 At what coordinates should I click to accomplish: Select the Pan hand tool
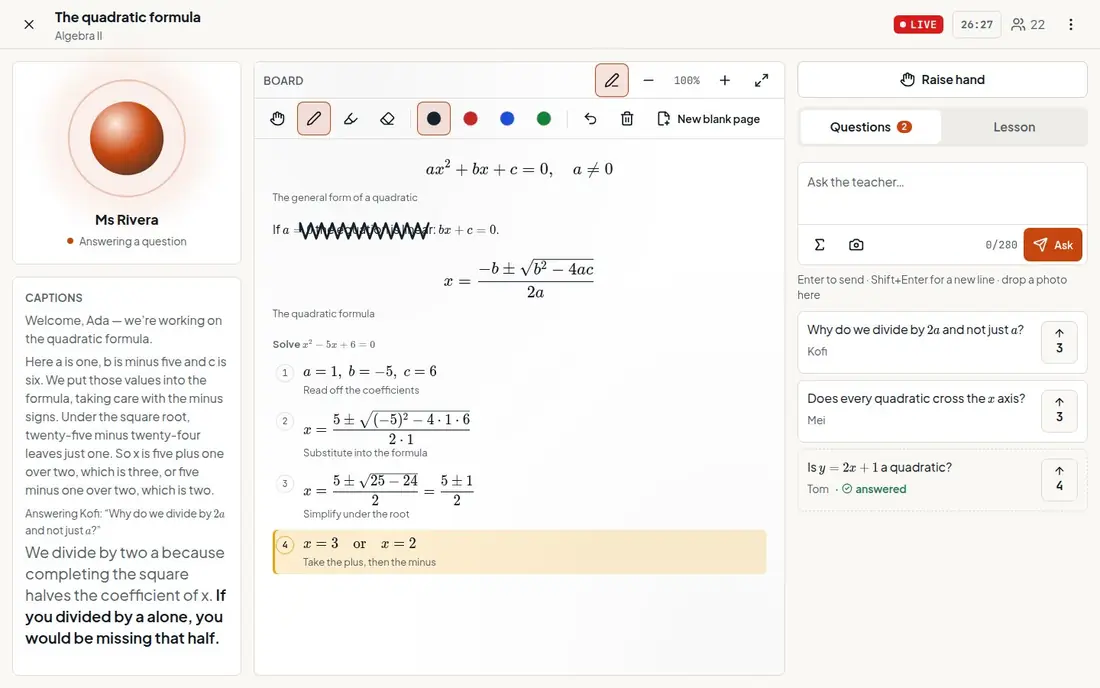click(278, 119)
